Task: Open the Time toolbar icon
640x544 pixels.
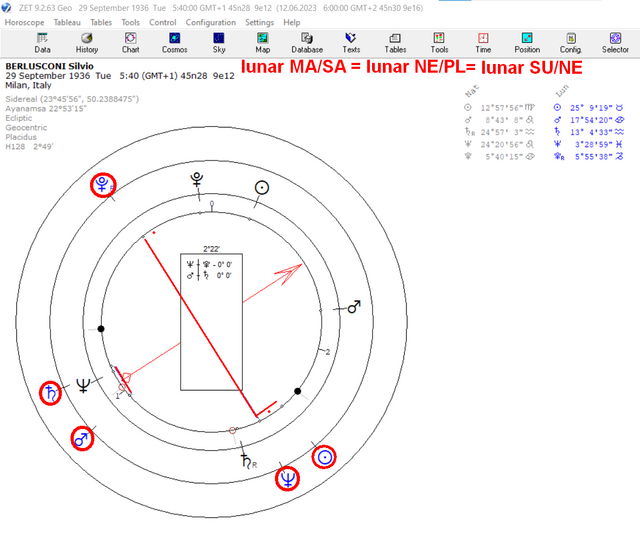Action: (483, 43)
